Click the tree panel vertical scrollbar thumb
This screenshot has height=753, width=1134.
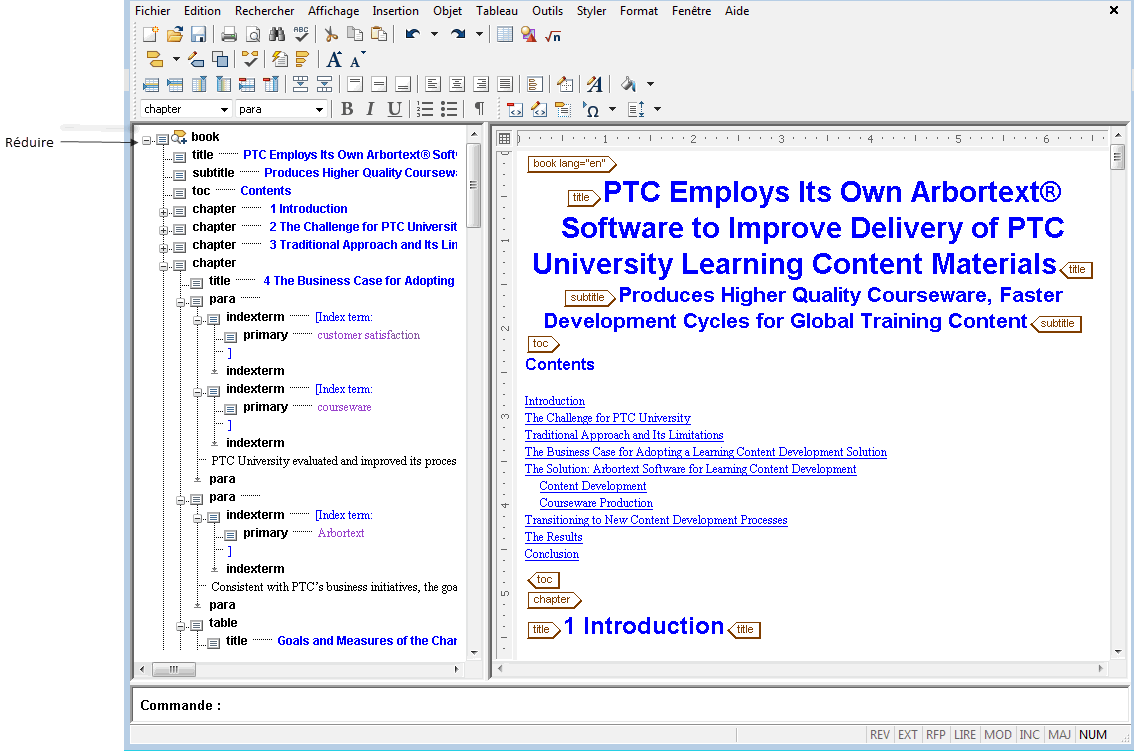click(474, 185)
